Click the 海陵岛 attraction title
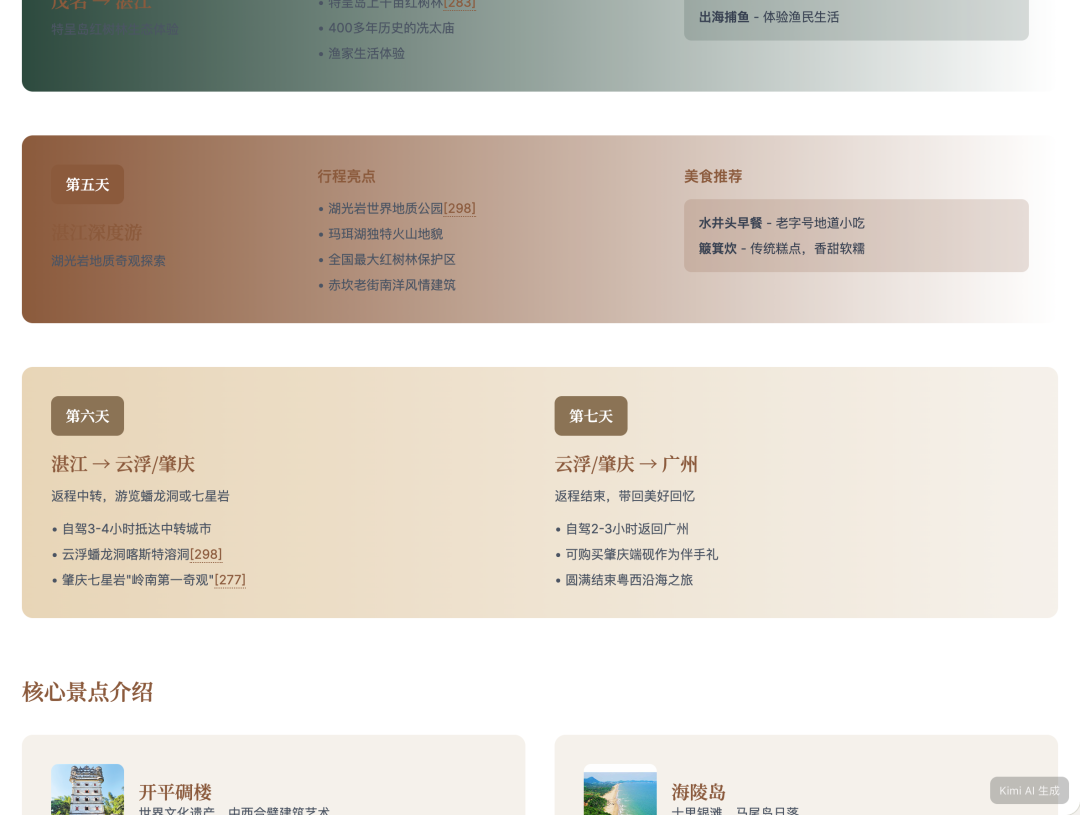 coord(699,792)
